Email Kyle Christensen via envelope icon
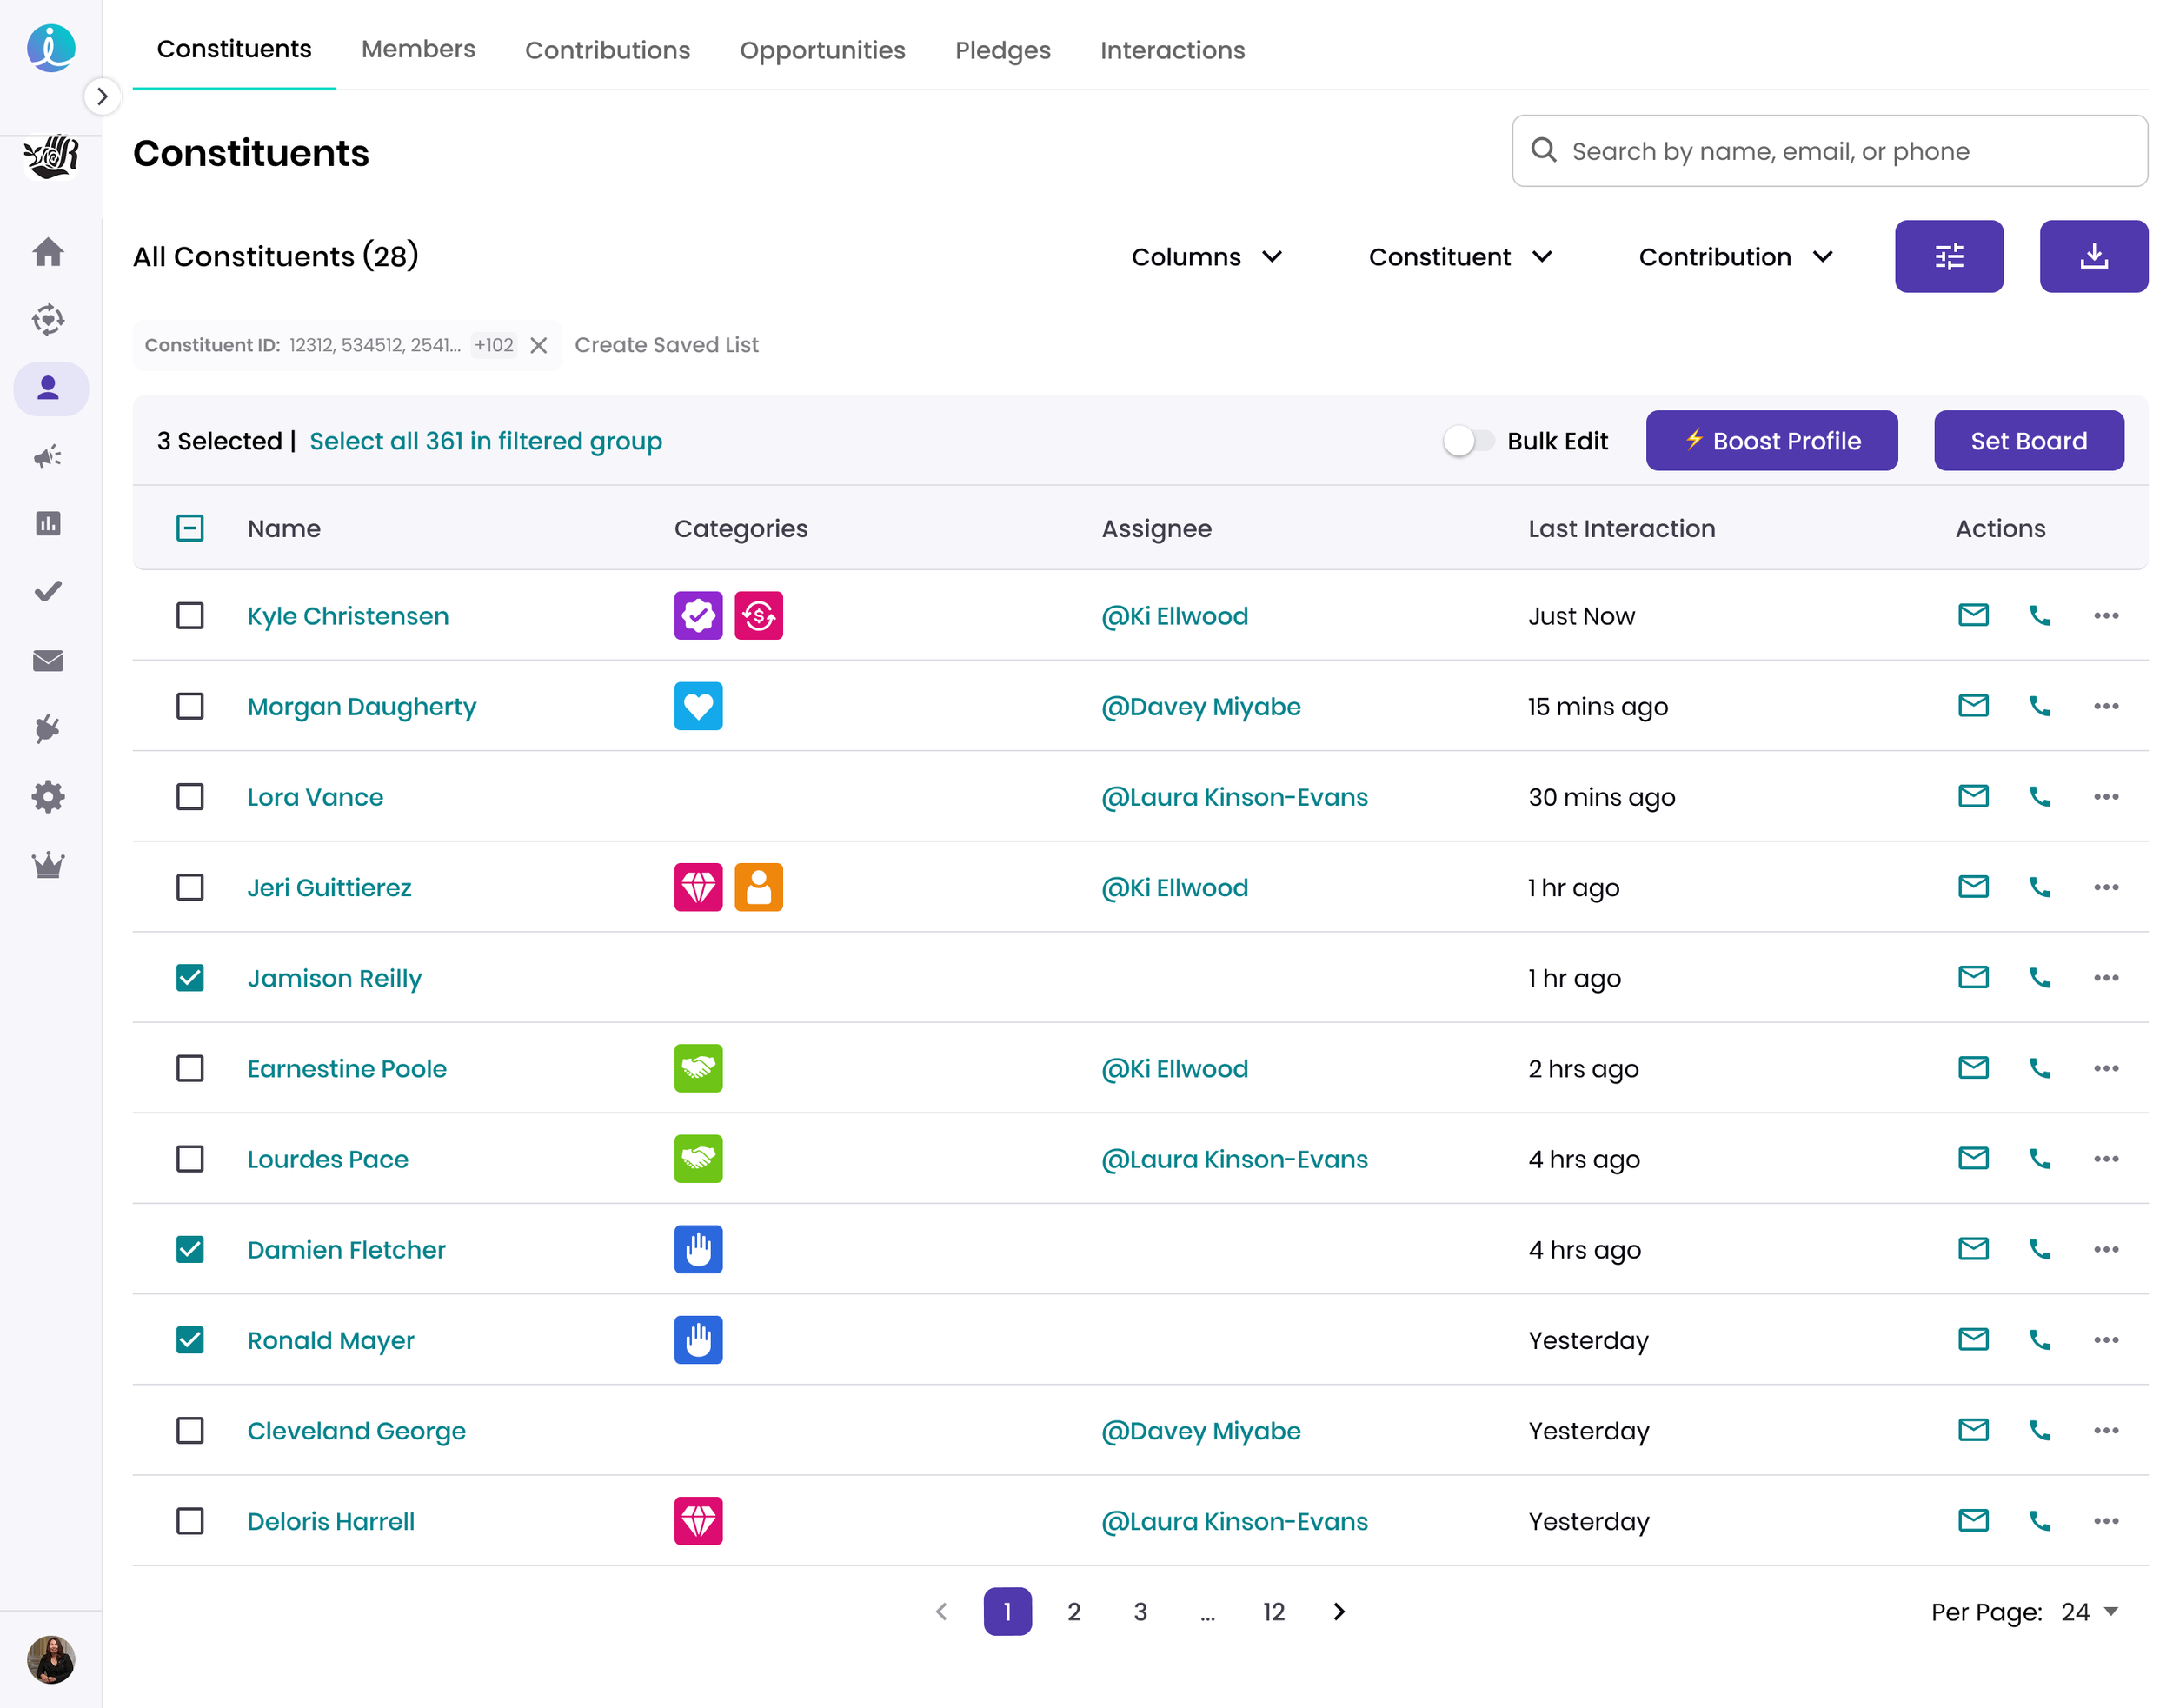Image resolution: width=2173 pixels, height=1708 pixels. [x=1972, y=616]
